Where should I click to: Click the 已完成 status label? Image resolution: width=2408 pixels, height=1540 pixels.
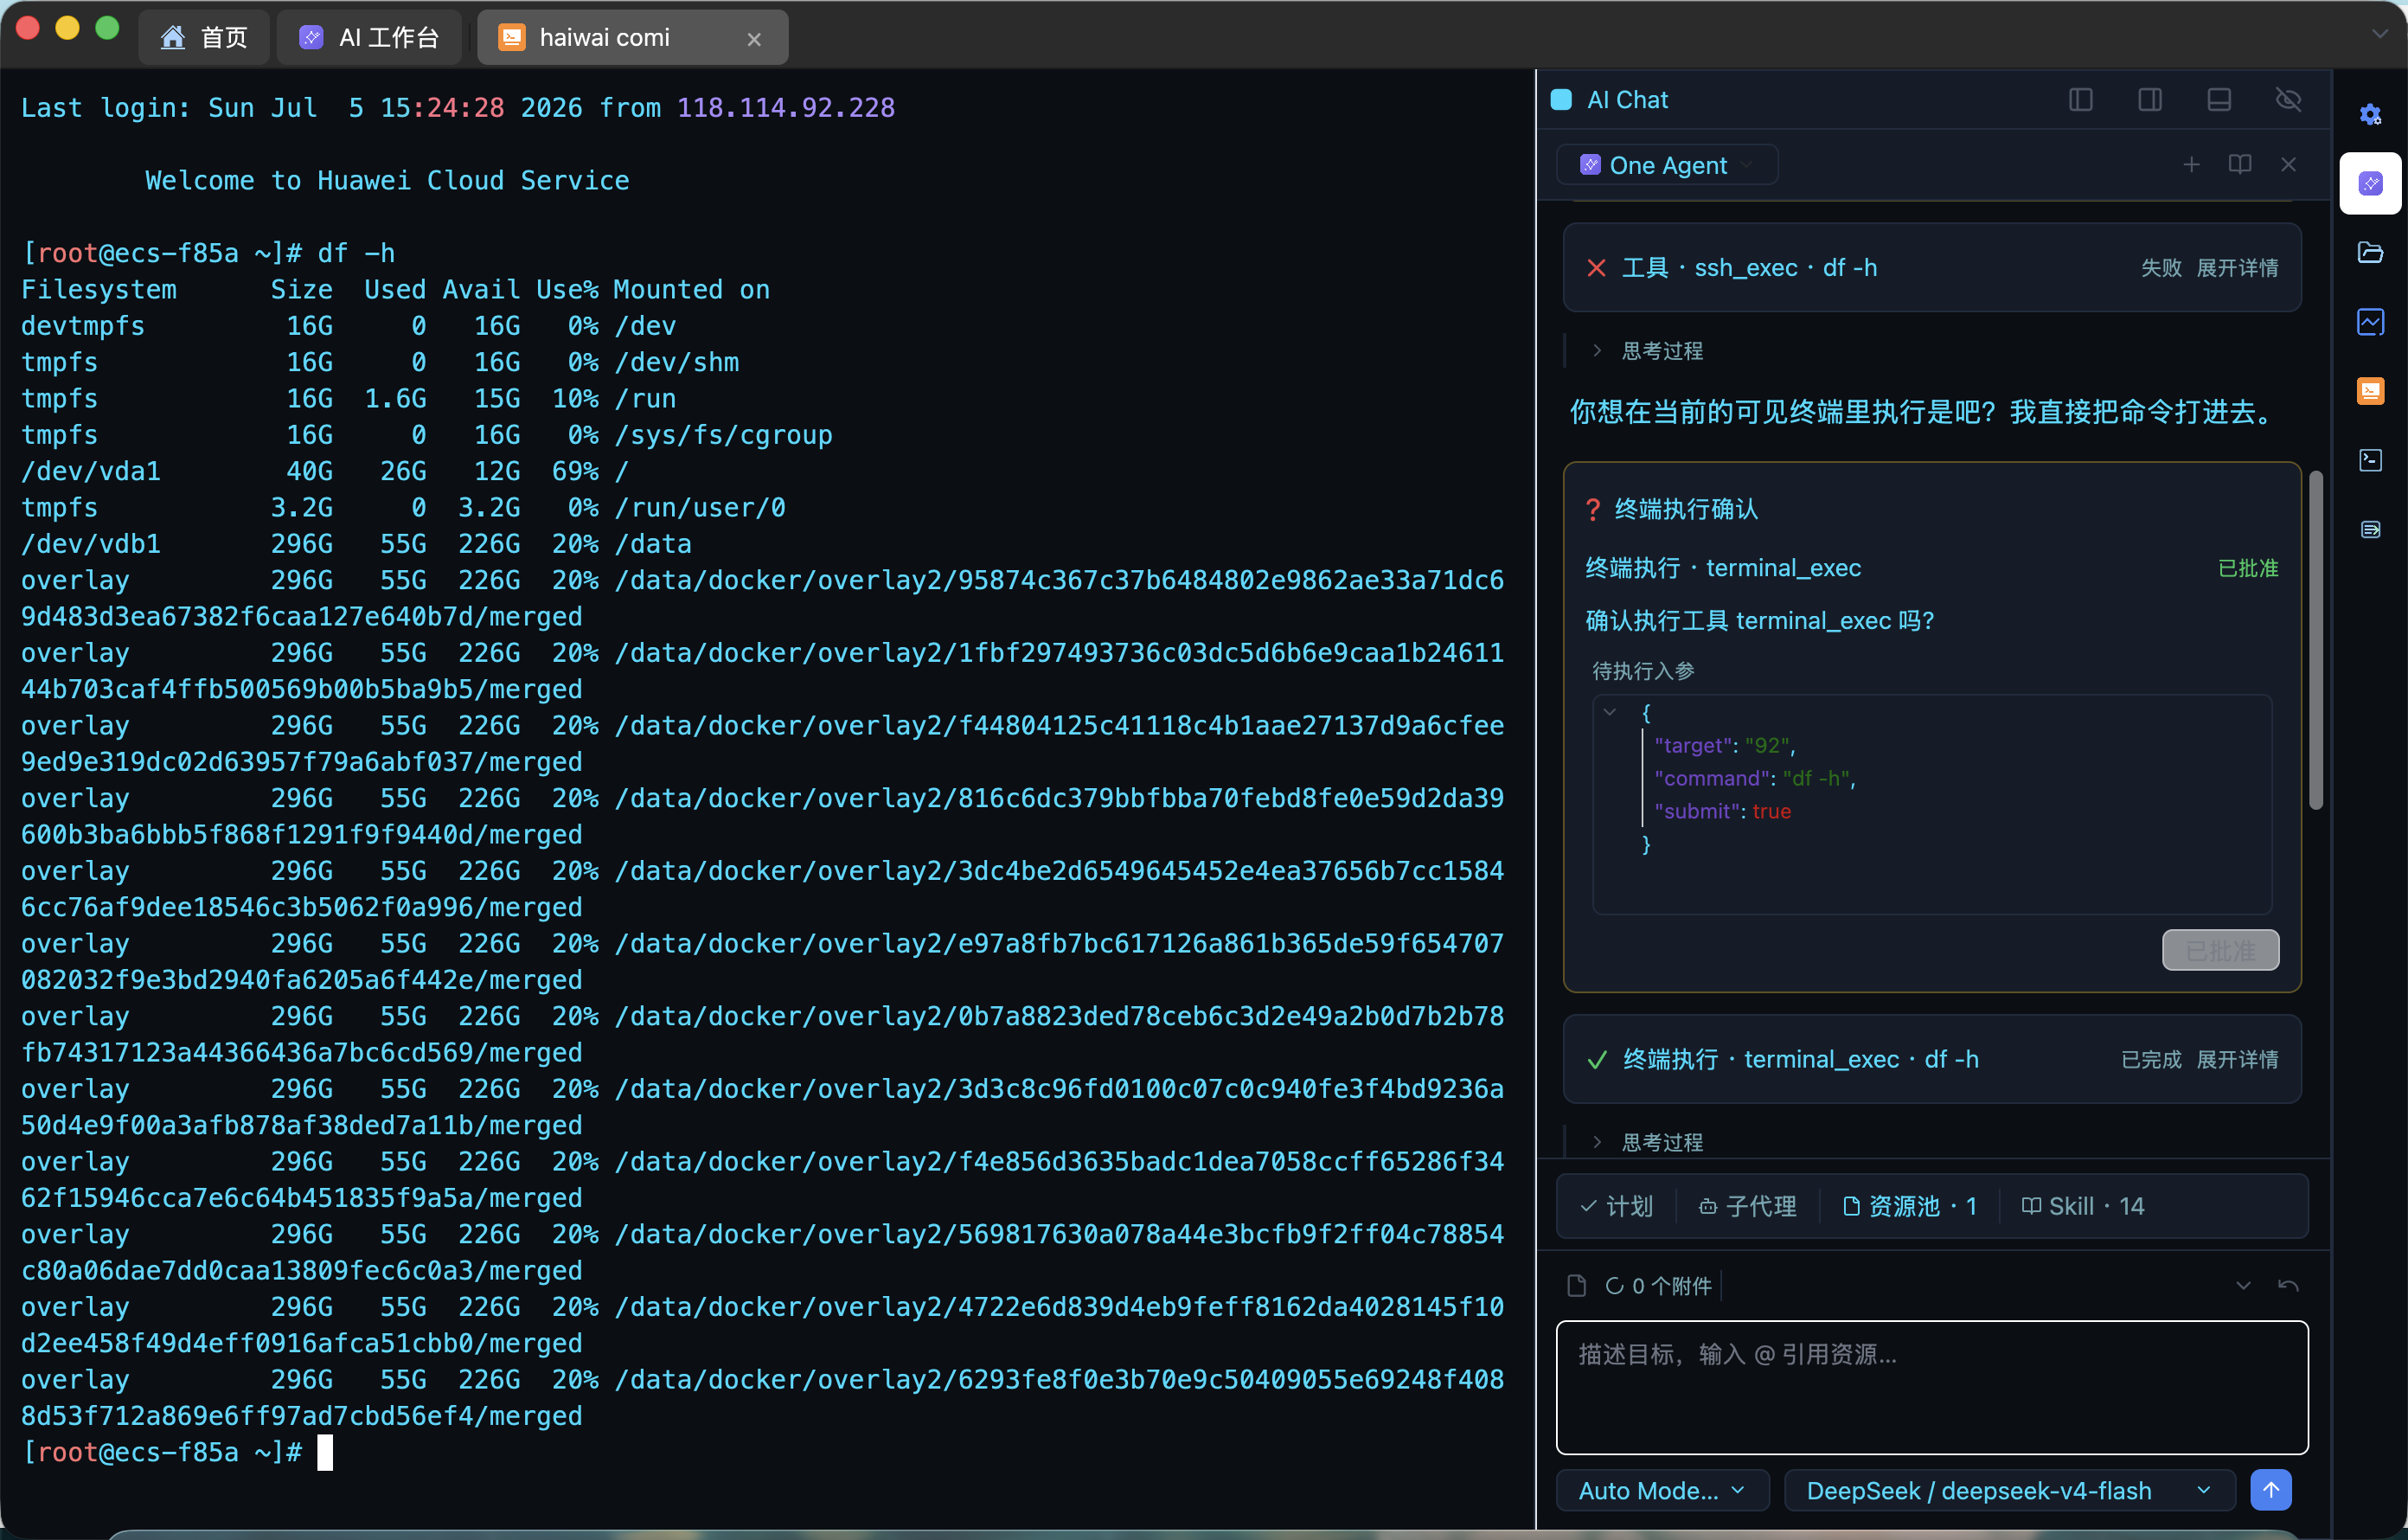click(2151, 1060)
